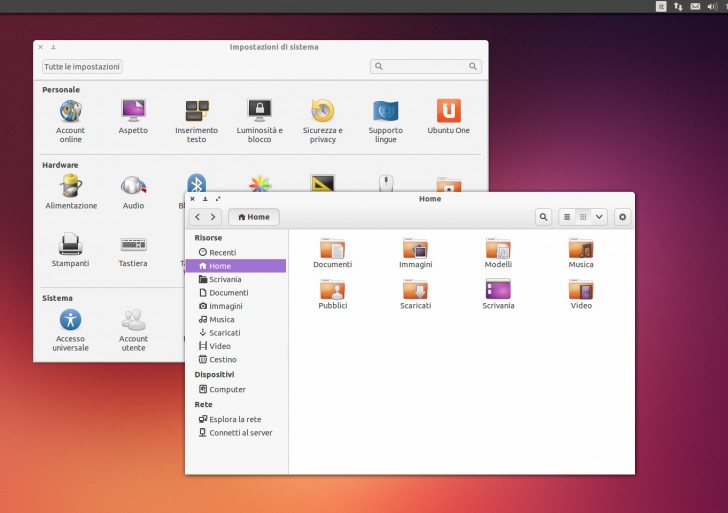Open the Aspetto appearance settings
The image size is (728, 513).
tap(133, 113)
